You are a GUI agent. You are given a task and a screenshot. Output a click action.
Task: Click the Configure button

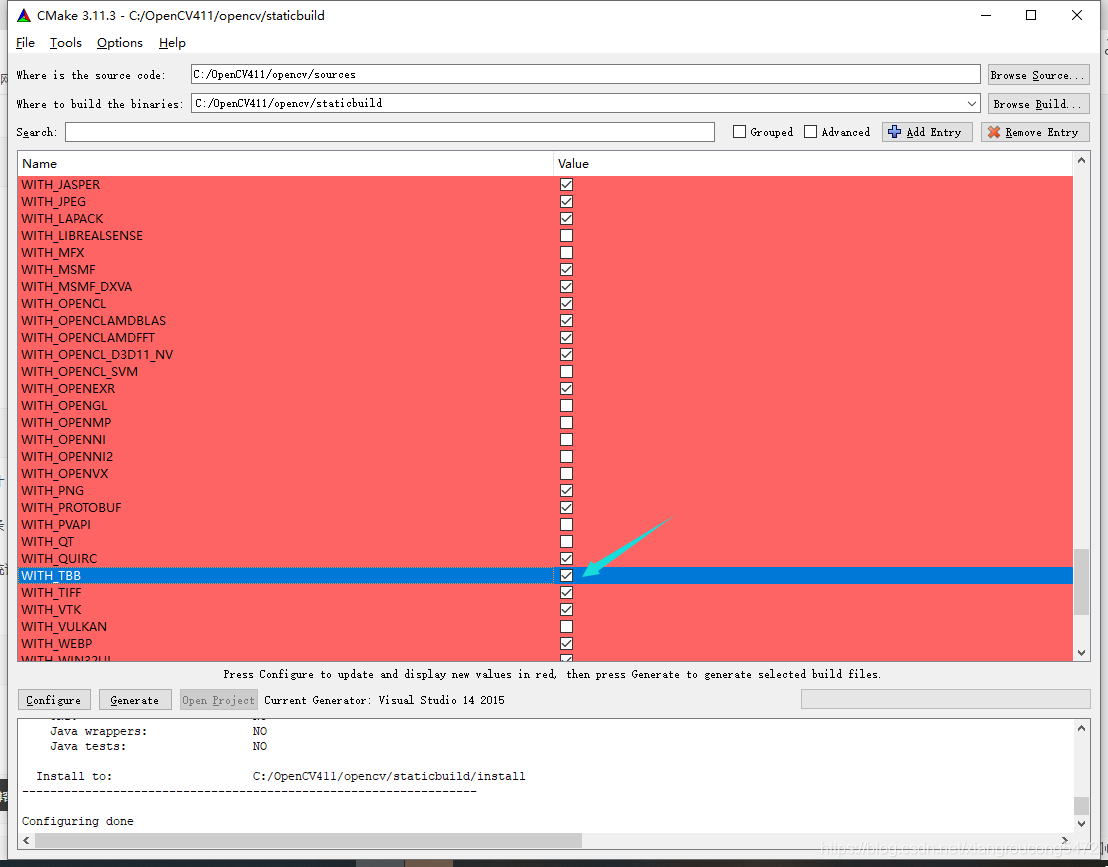pos(54,700)
